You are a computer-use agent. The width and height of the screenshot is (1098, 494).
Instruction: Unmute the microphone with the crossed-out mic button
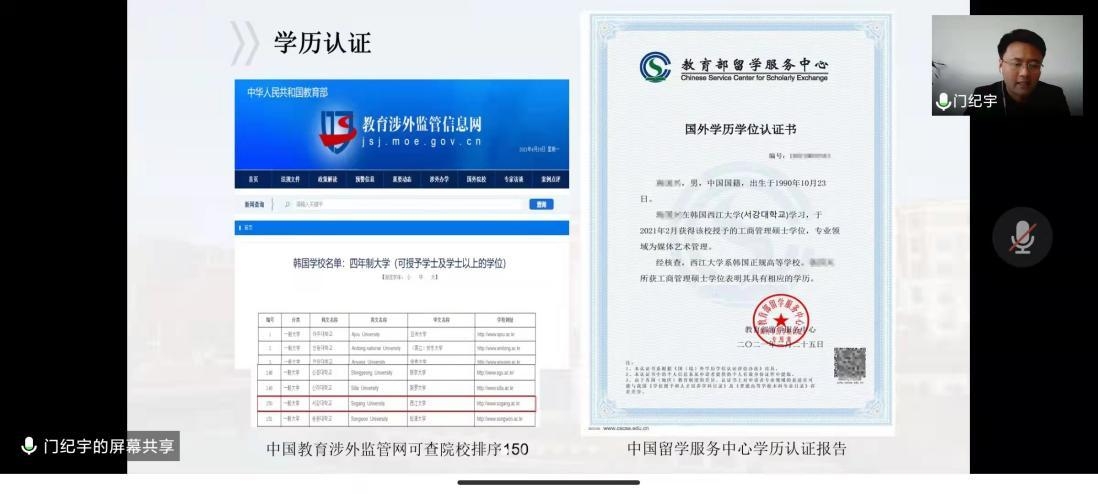(1021, 238)
